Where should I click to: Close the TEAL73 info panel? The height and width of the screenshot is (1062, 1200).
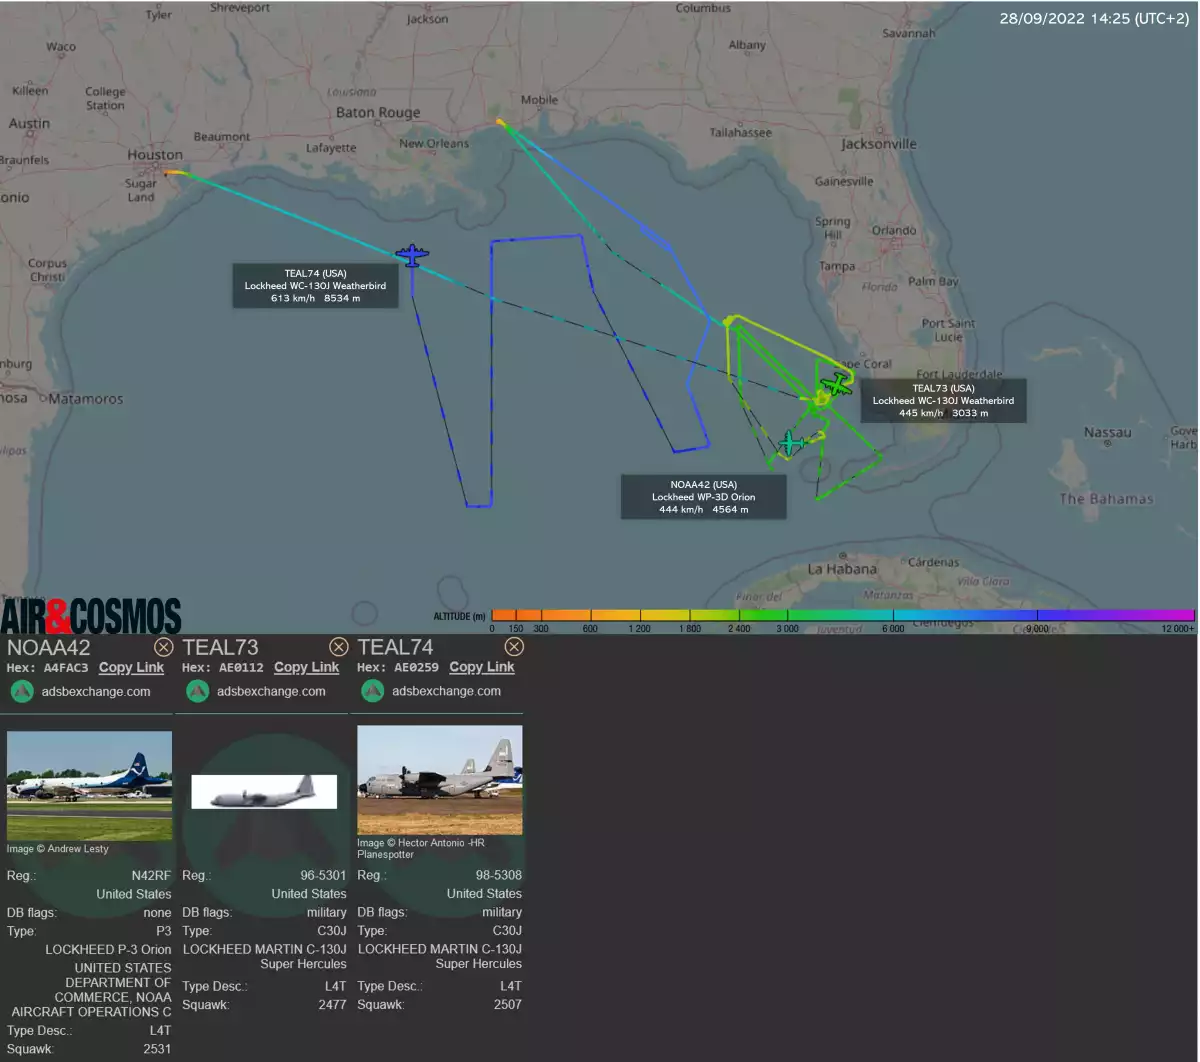pyautogui.click(x=339, y=647)
